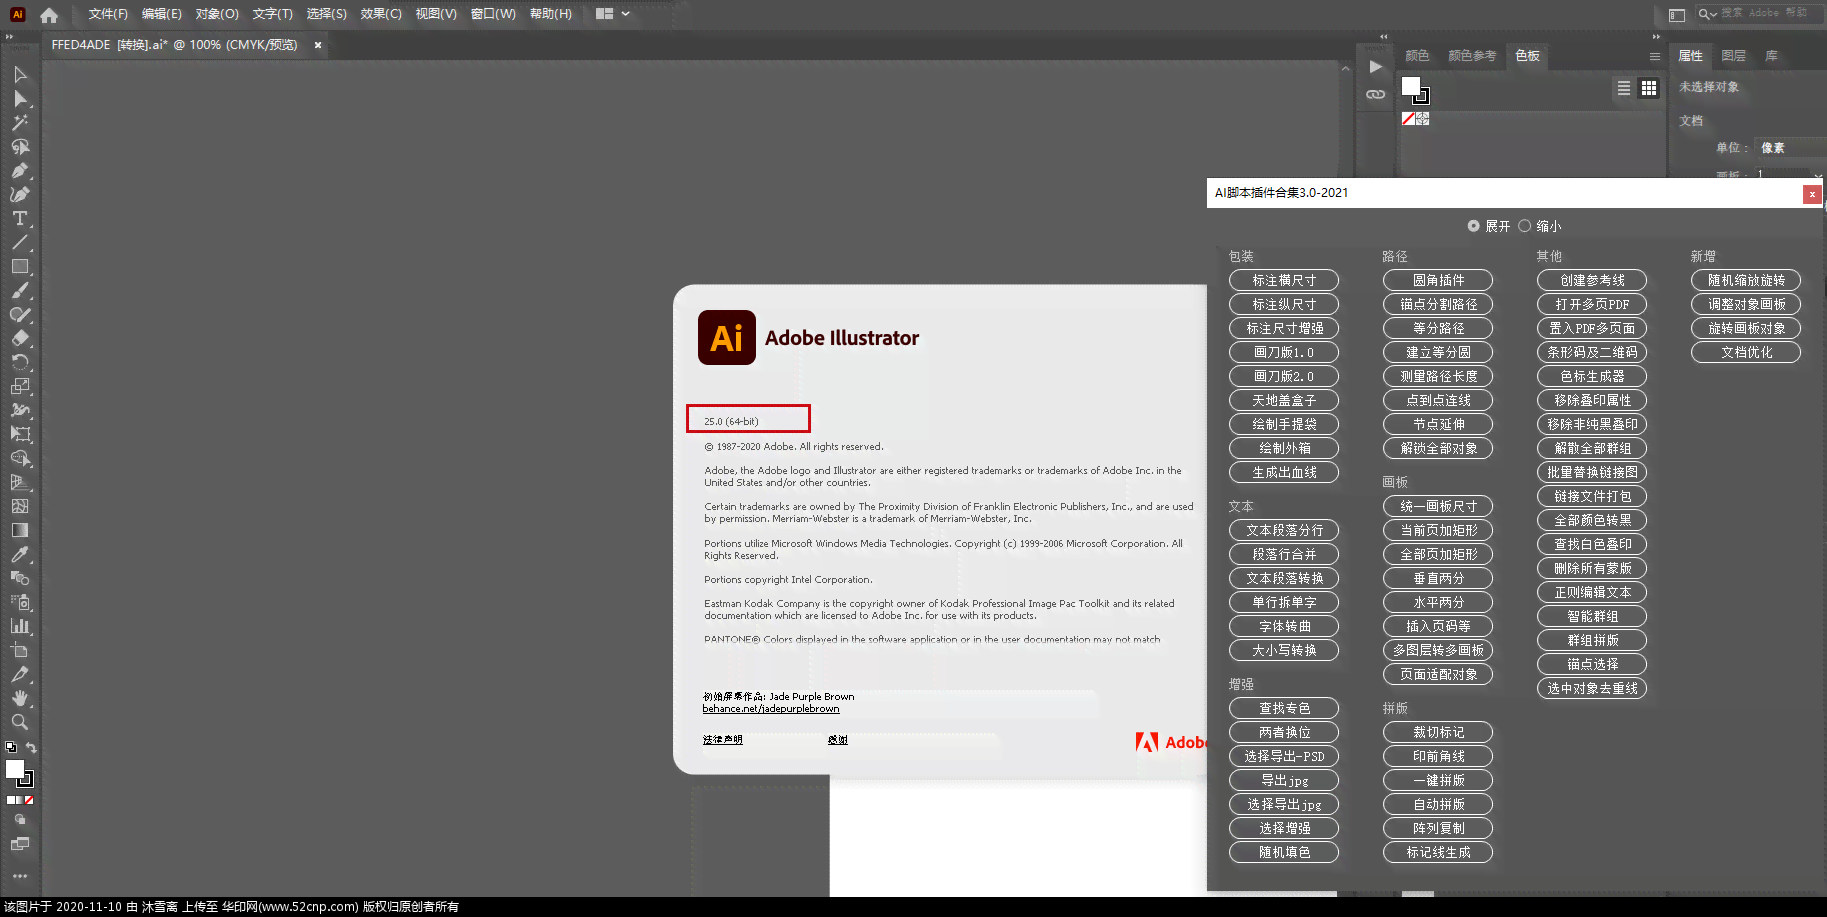
Task: Expand the toolbar to two columns
Action: 9,37
